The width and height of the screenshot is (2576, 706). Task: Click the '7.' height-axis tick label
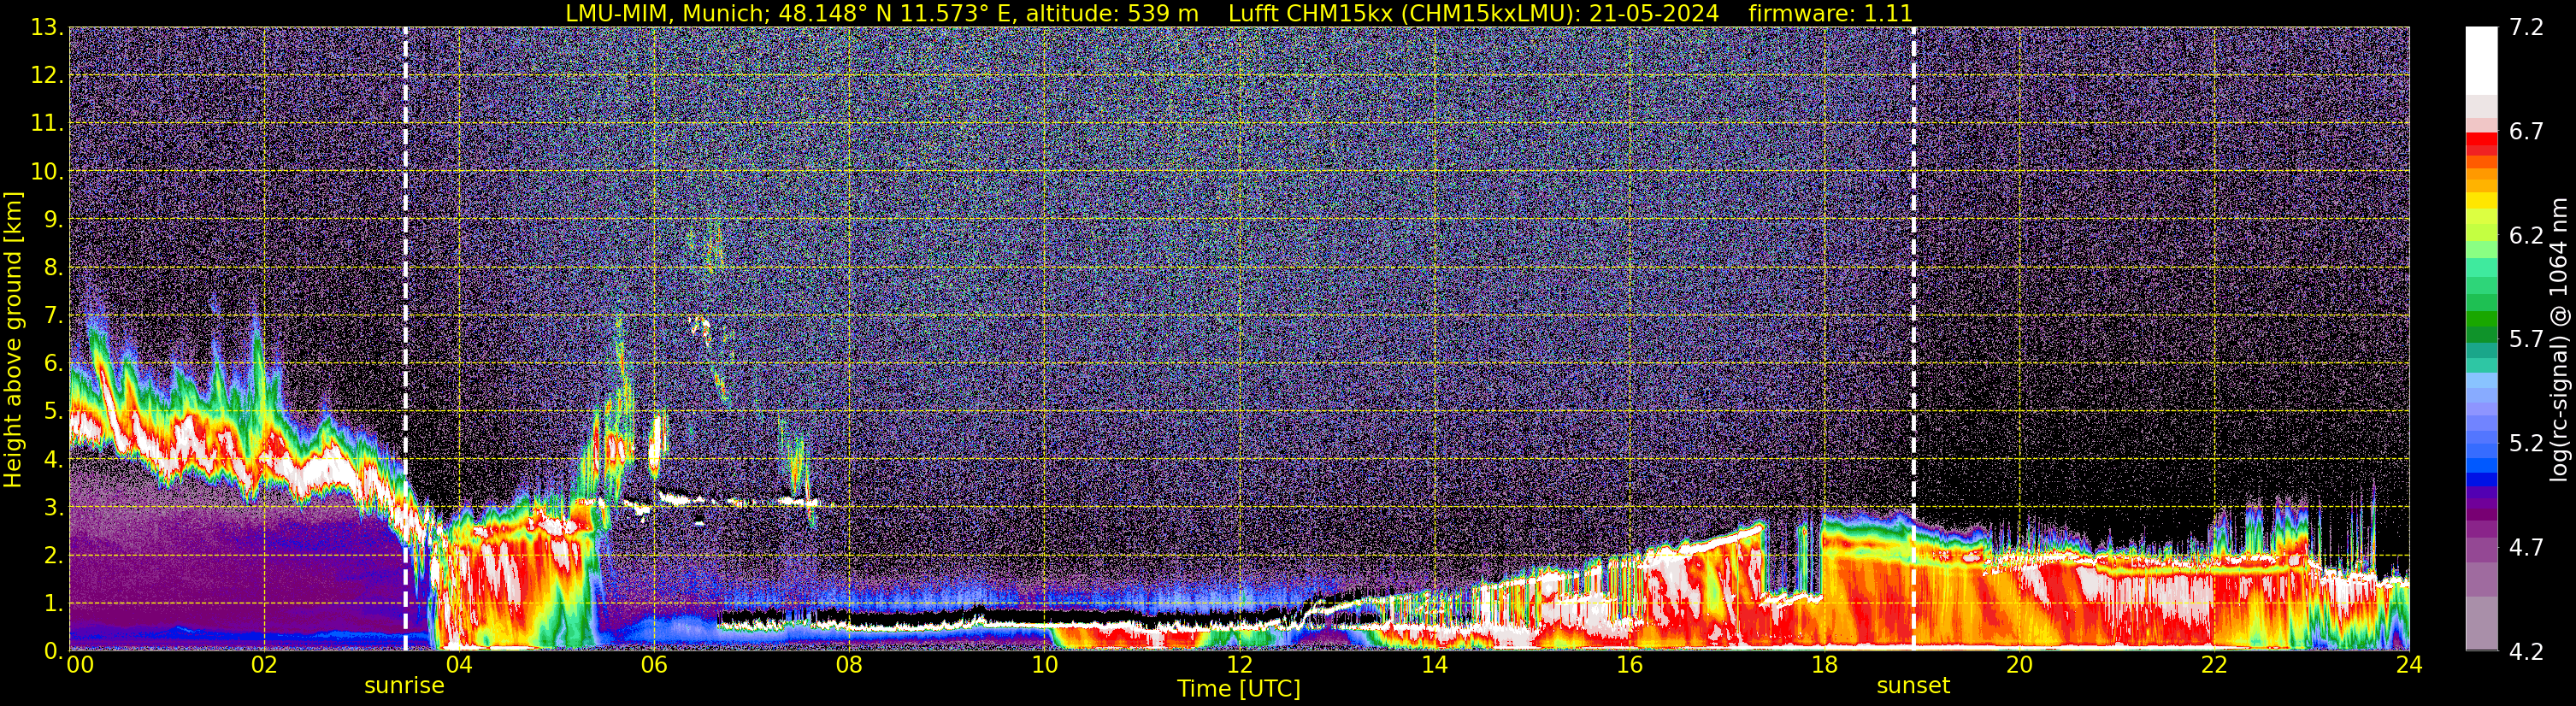pyautogui.click(x=53, y=315)
